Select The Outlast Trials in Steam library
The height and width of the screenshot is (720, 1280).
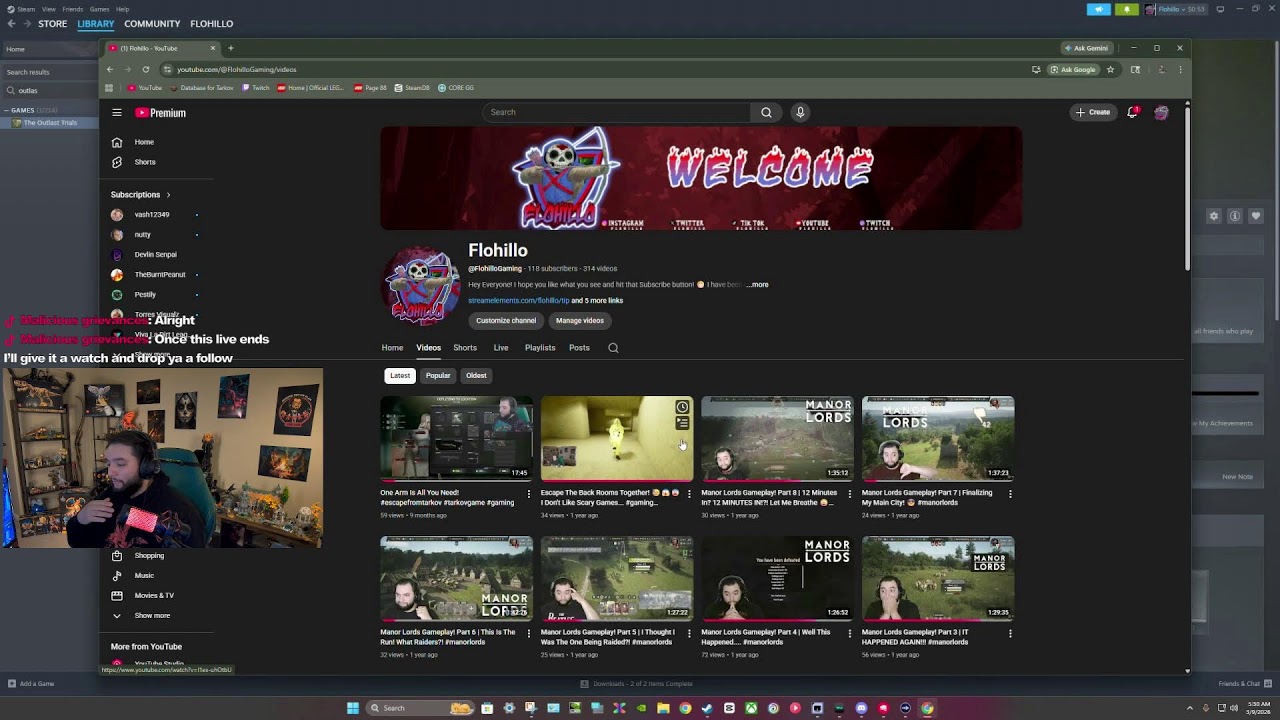pyautogui.click(x=49, y=123)
